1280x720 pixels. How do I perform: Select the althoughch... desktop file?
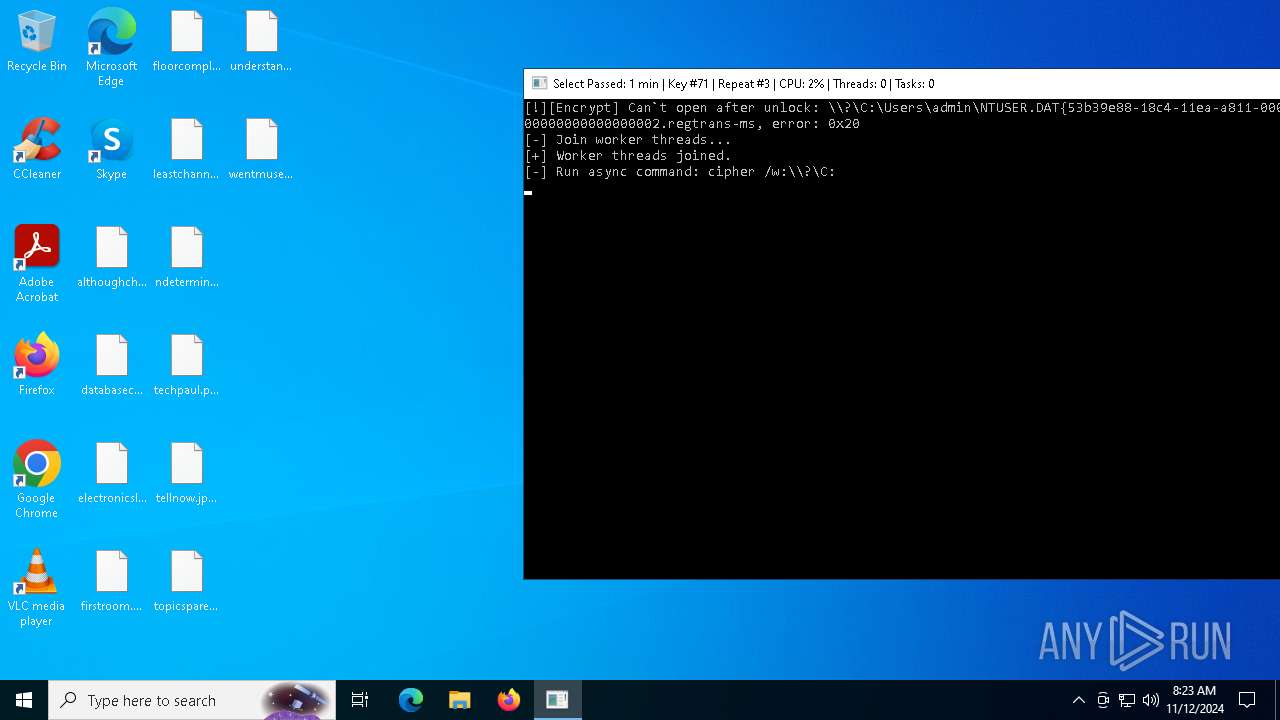[112, 258]
